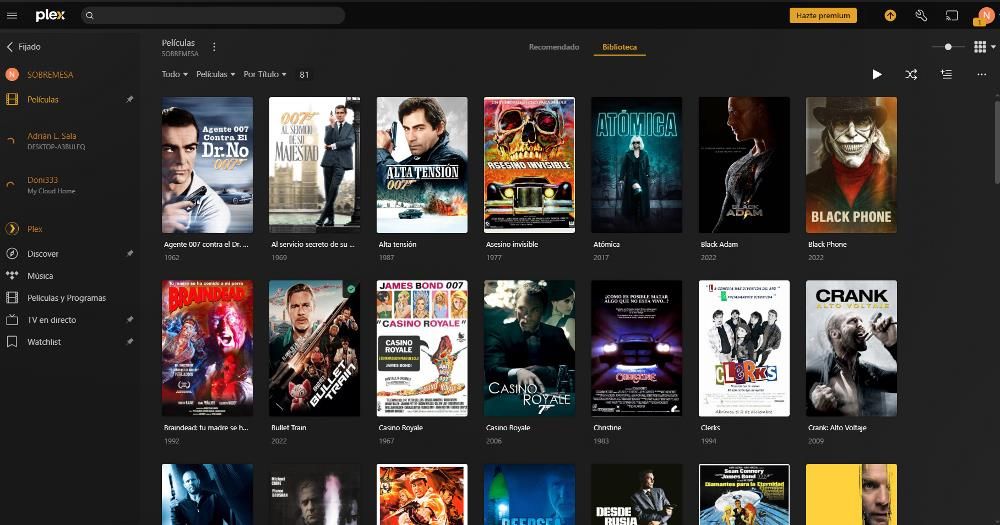
Task: Go back with the Fijado chevron
Action: 10,47
